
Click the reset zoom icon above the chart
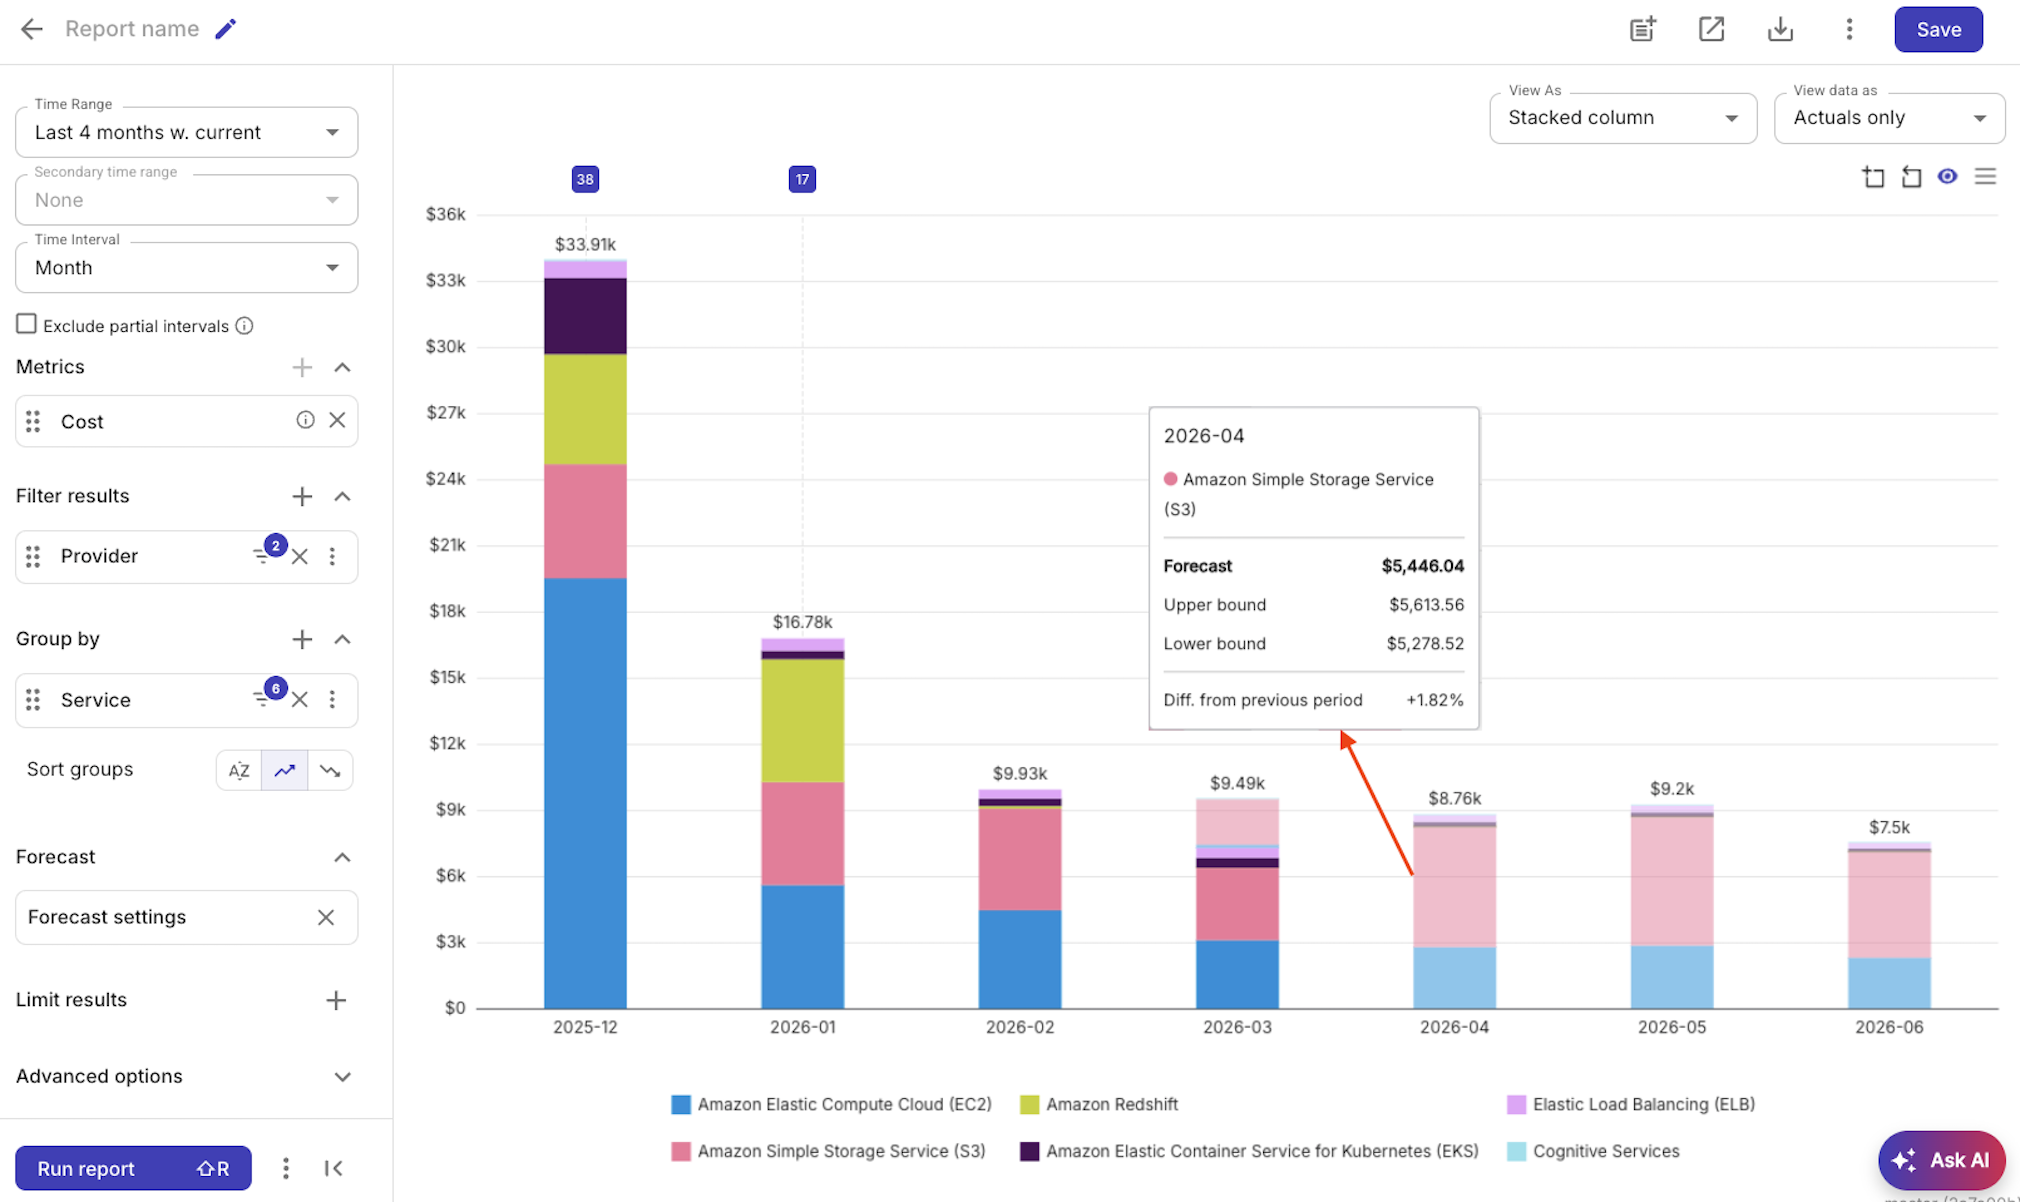pyautogui.click(x=1911, y=176)
